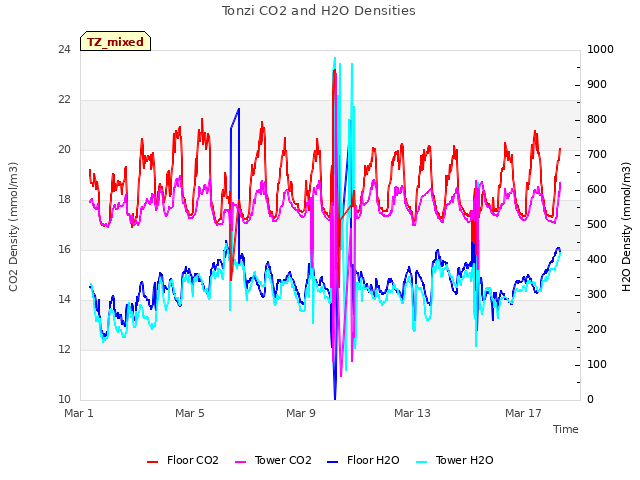Click the 800 value on right axis
The image size is (640, 480).
pos(597,120)
